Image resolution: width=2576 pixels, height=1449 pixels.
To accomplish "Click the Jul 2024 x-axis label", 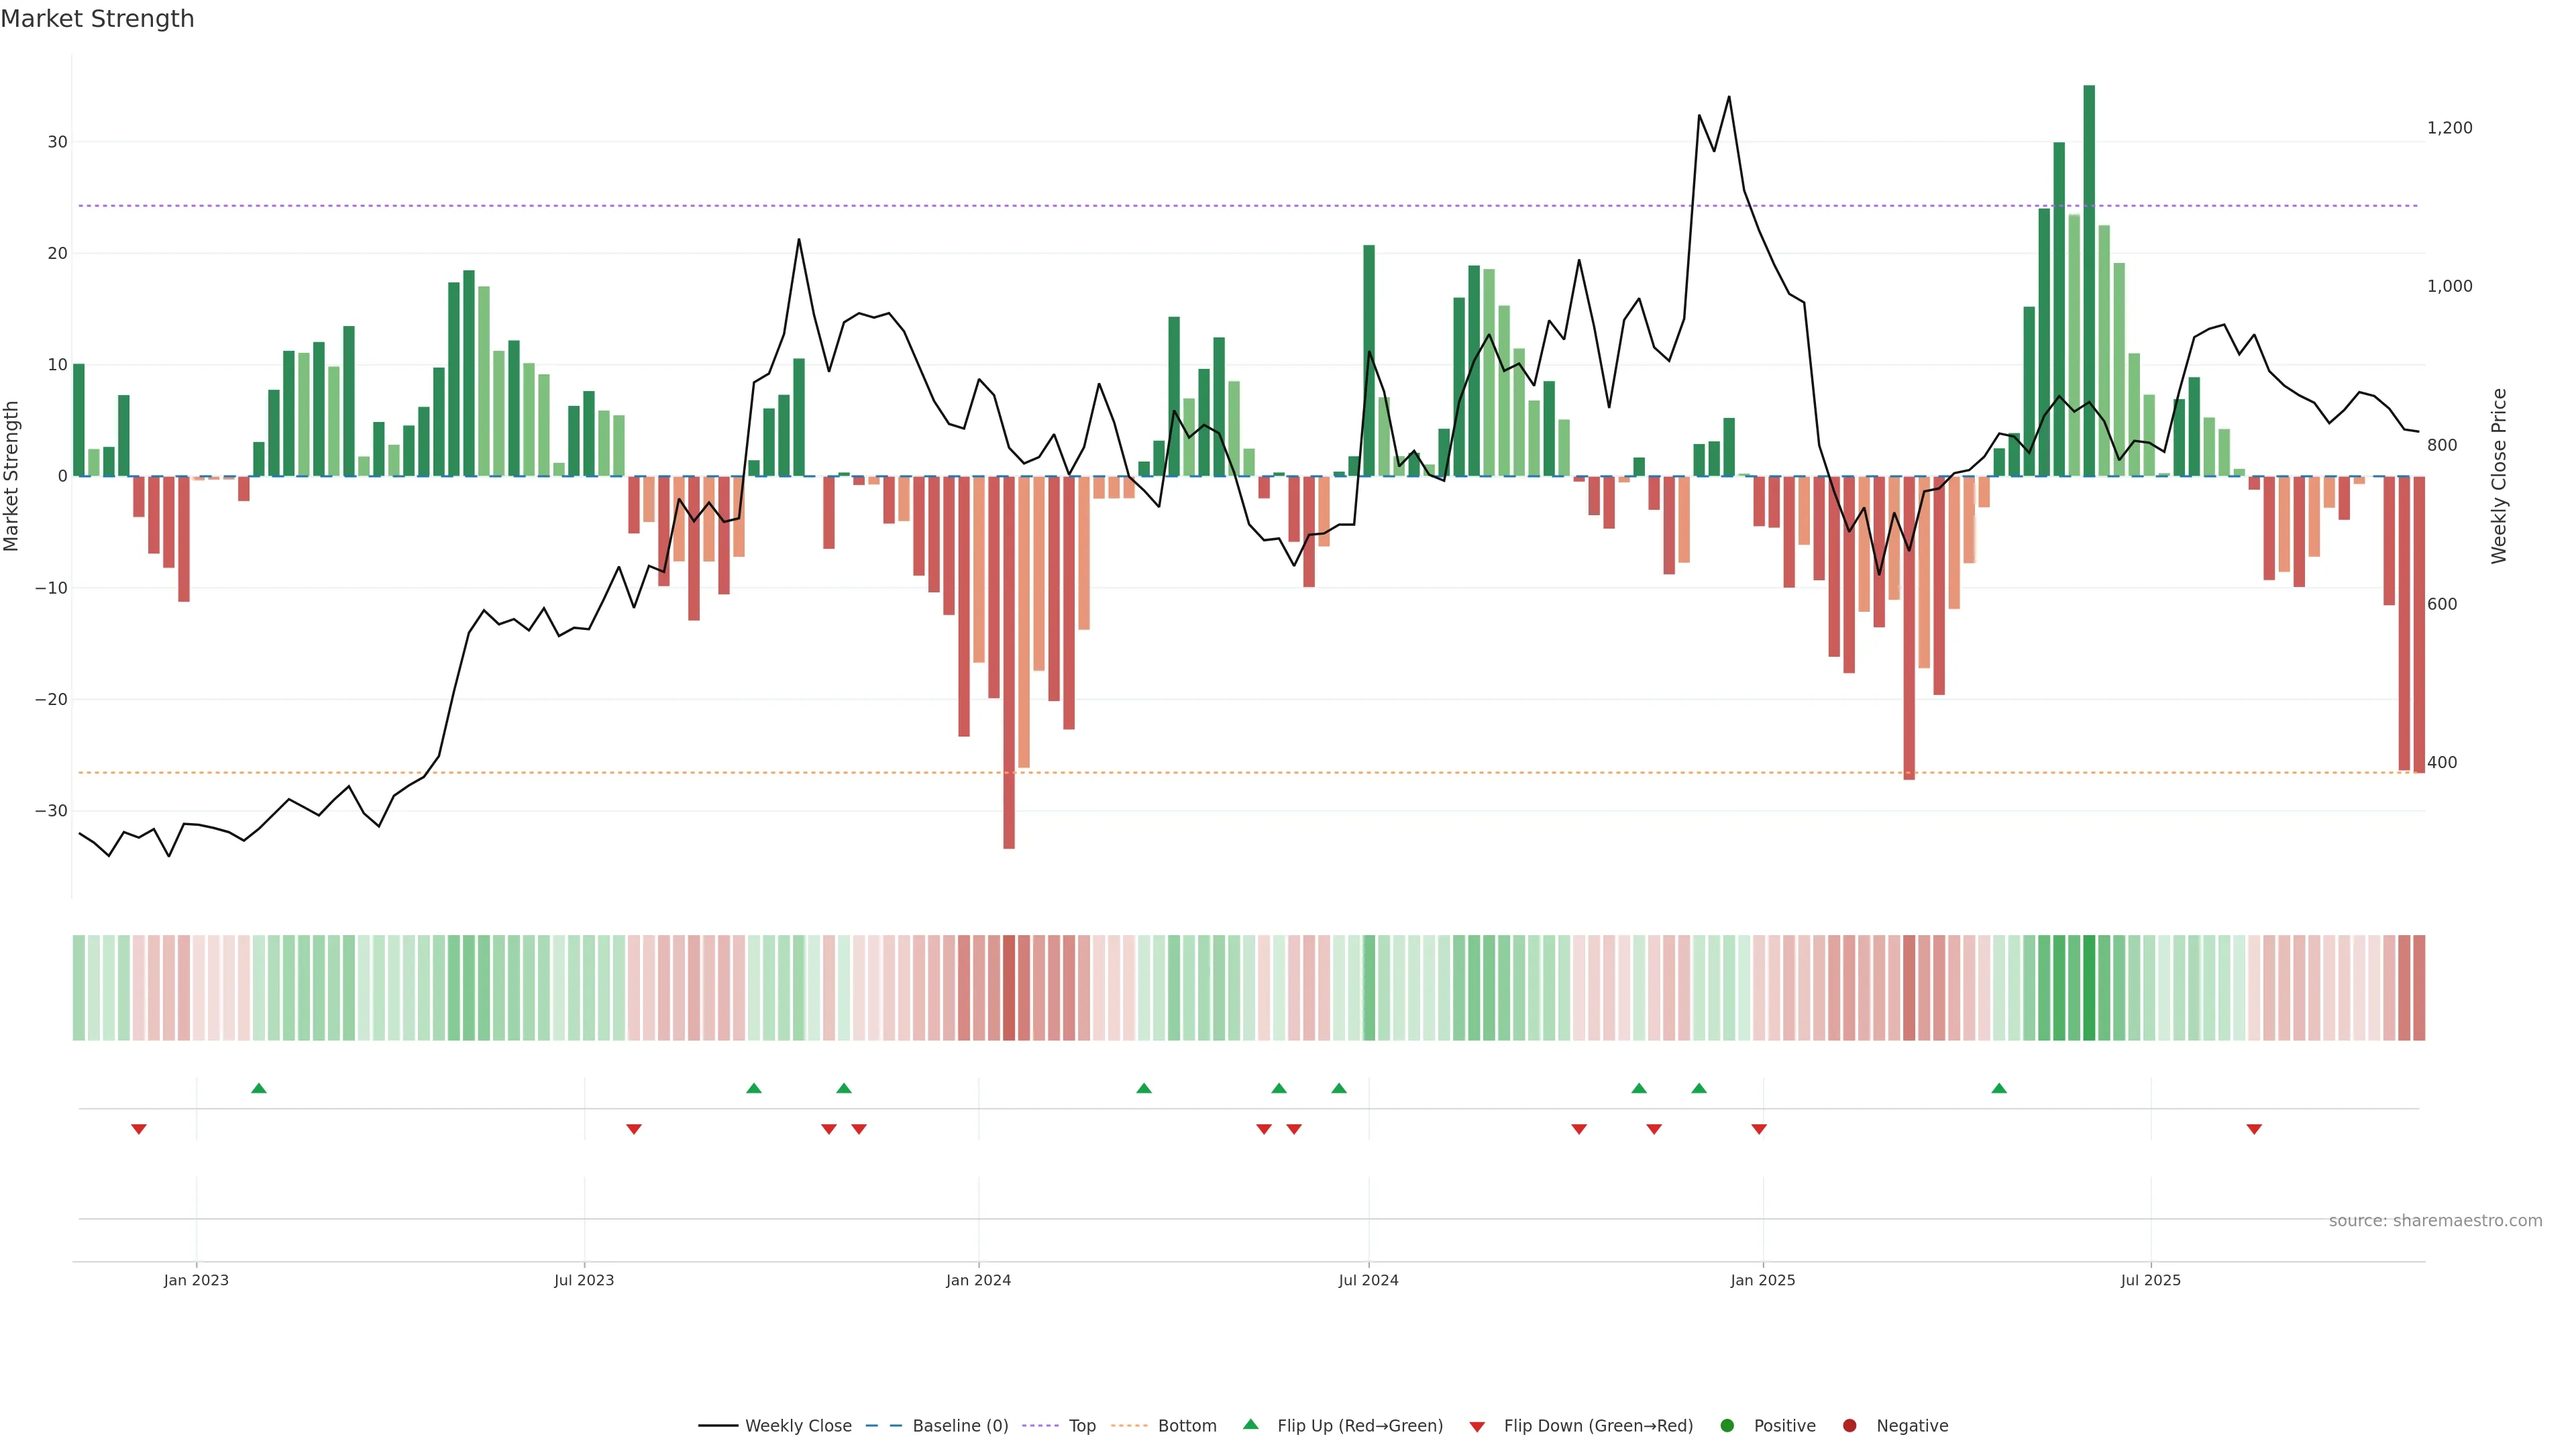I will [1368, 1280].
